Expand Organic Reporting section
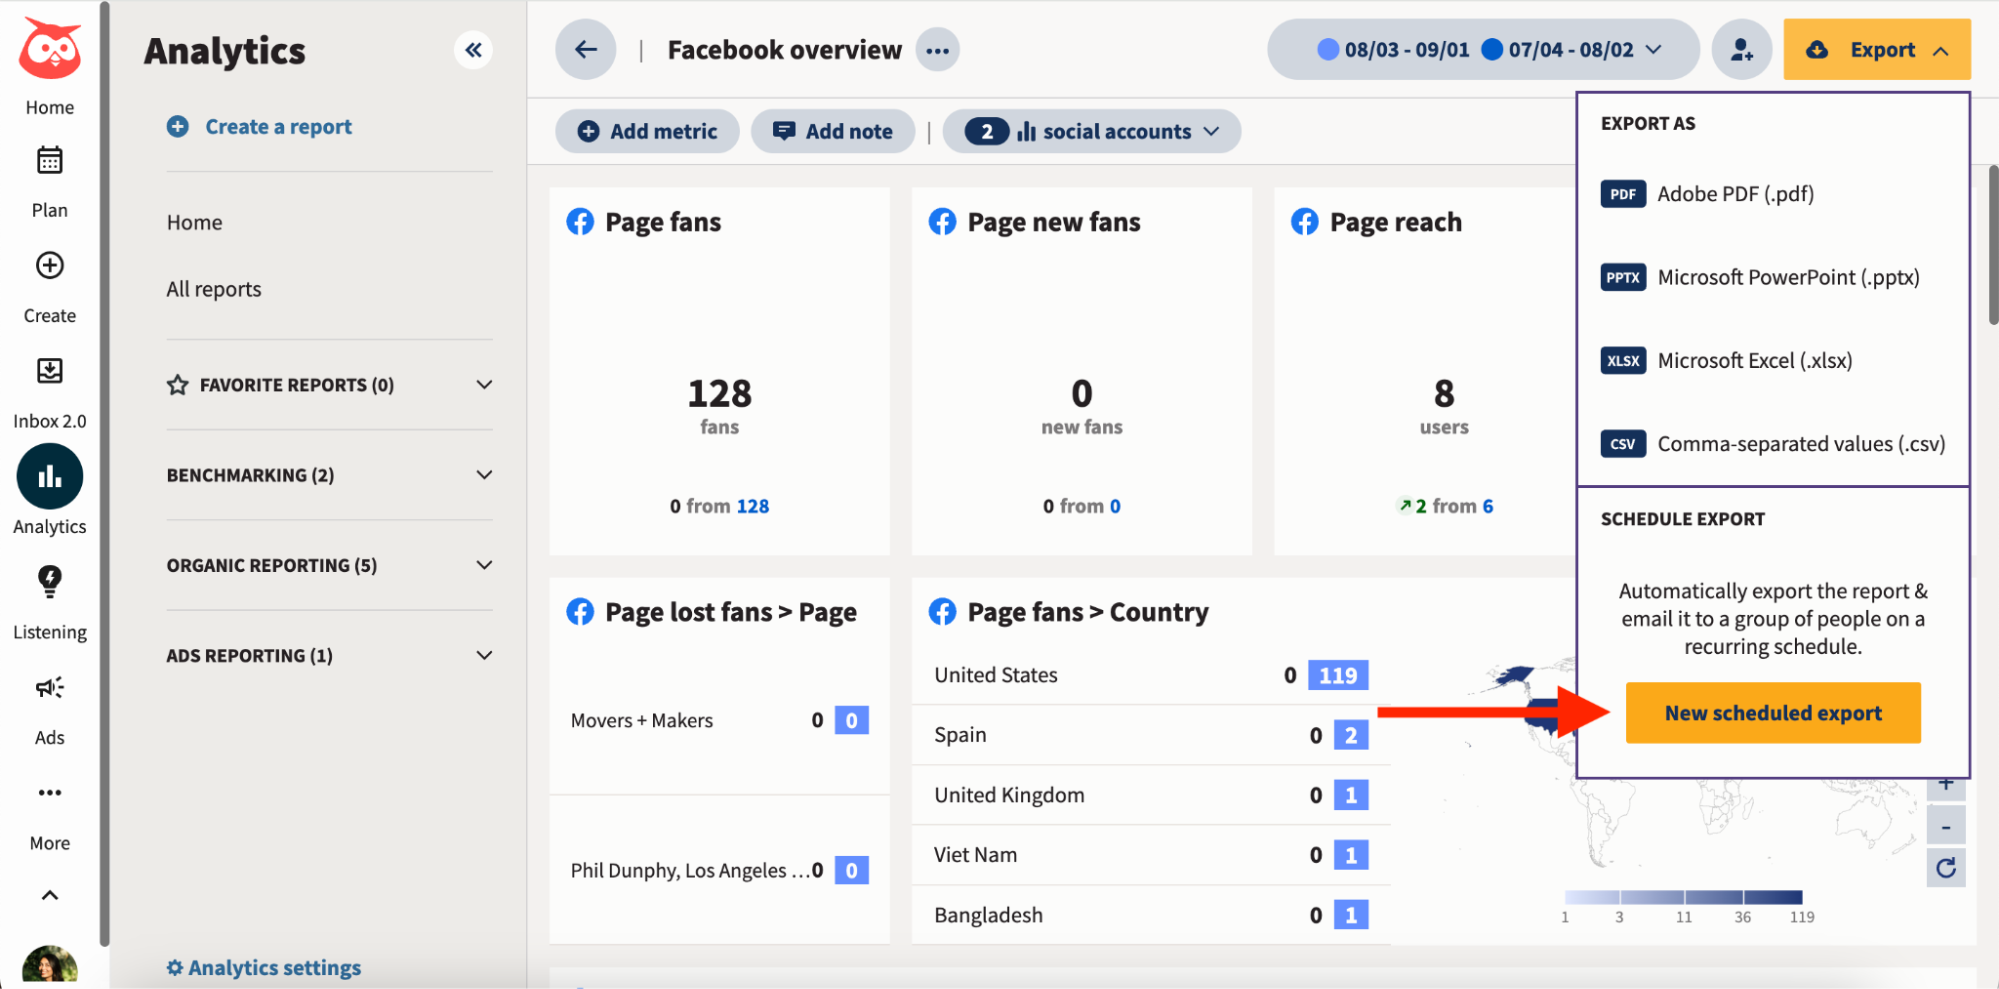This screenshot has width=1999, height=989. coord(330,565)
